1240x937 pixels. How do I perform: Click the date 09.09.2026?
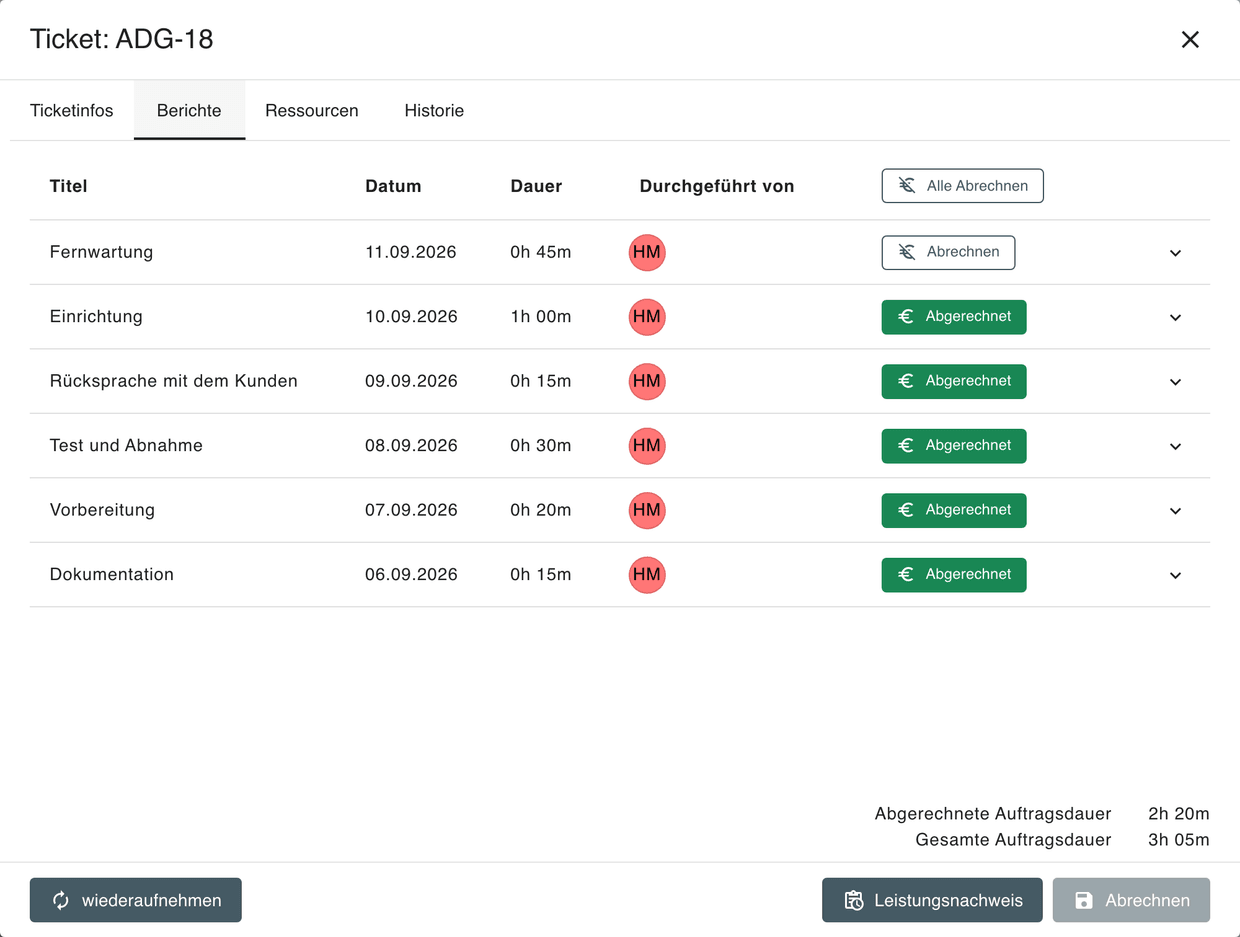click(x=411, y=381)
